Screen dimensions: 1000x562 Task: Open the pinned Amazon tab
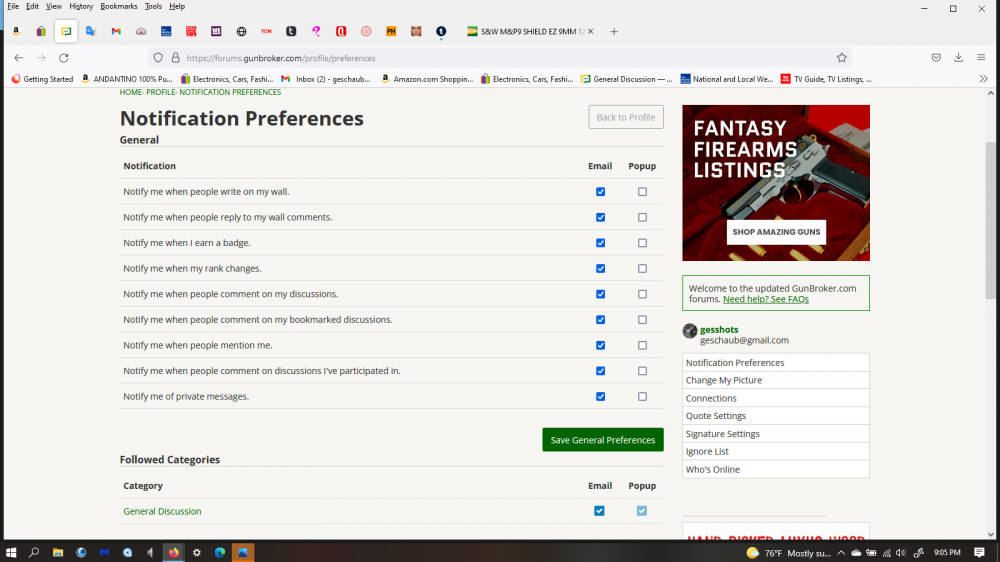[x=16, y=31]
